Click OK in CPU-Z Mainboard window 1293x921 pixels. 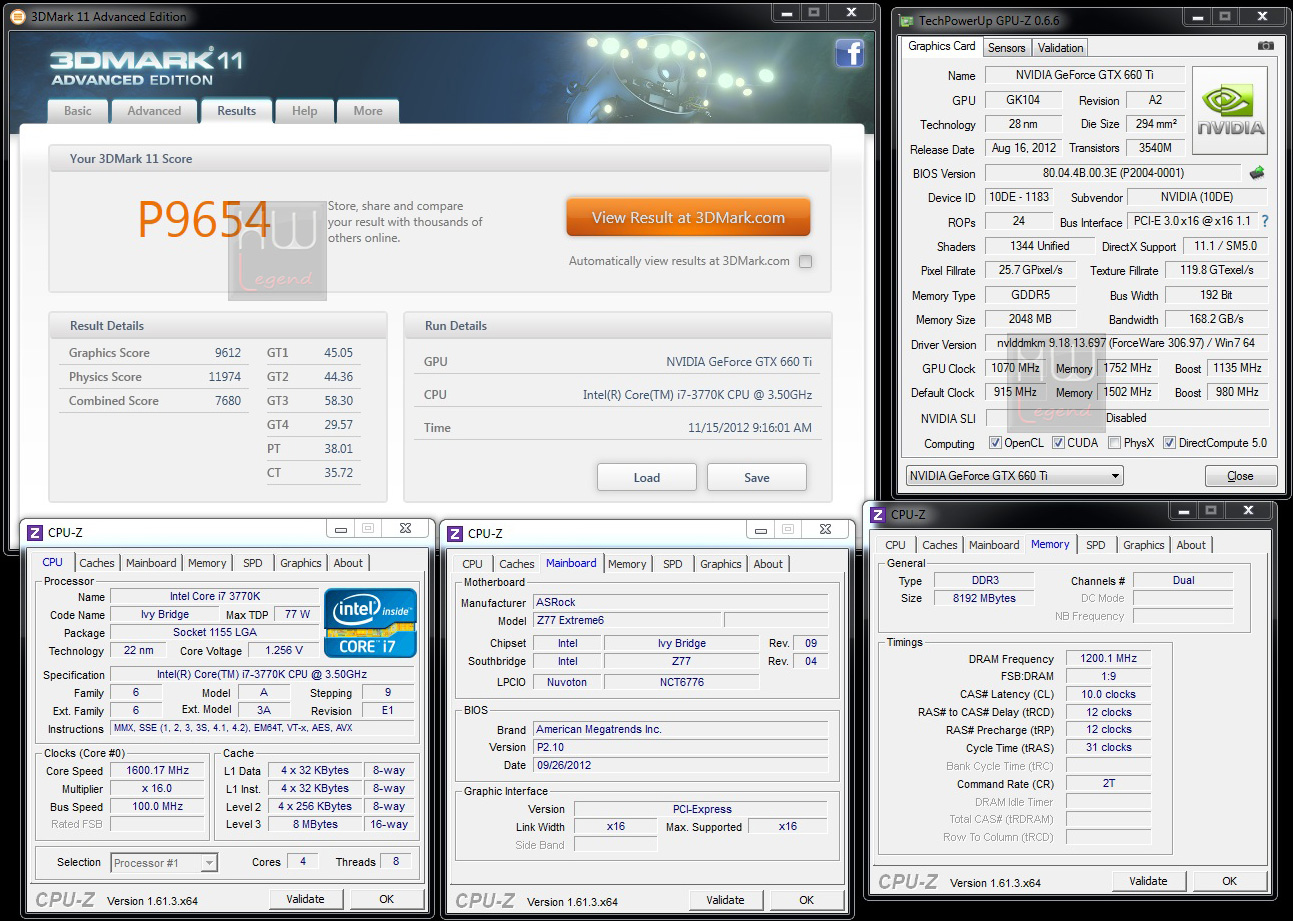[x=806, y=900]
